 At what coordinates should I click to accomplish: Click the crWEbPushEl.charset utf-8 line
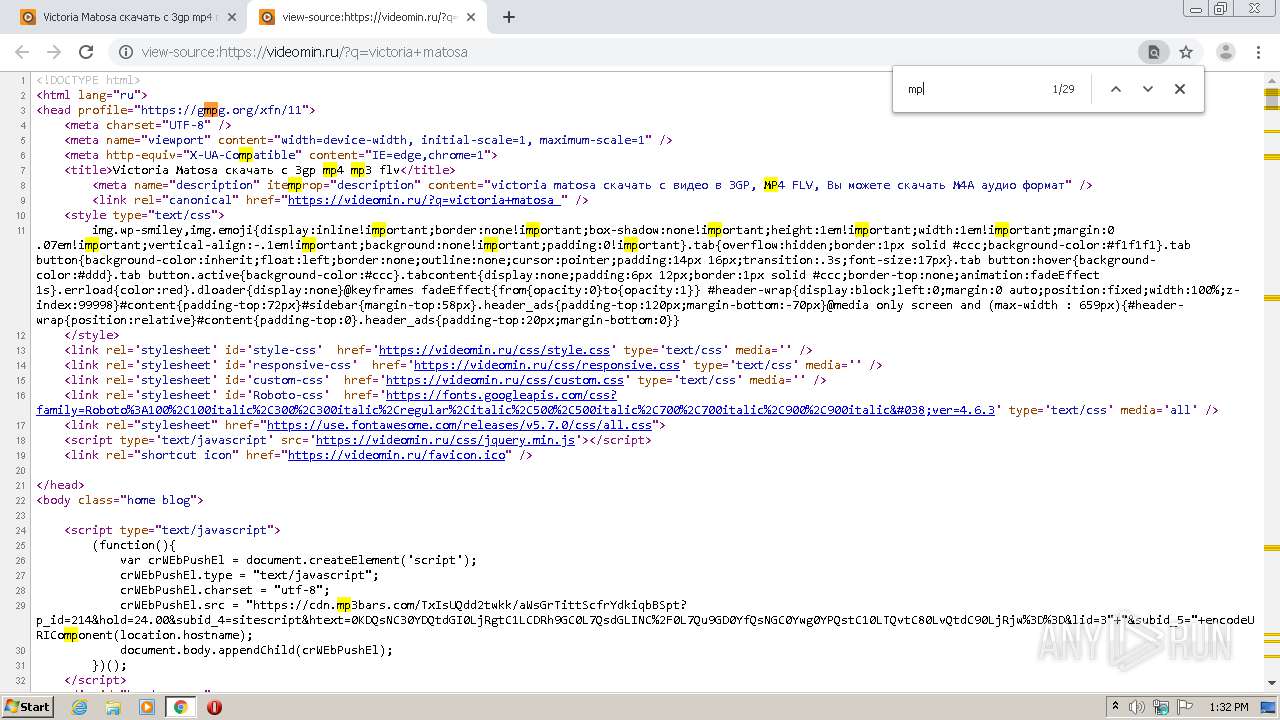pos(225,590)
